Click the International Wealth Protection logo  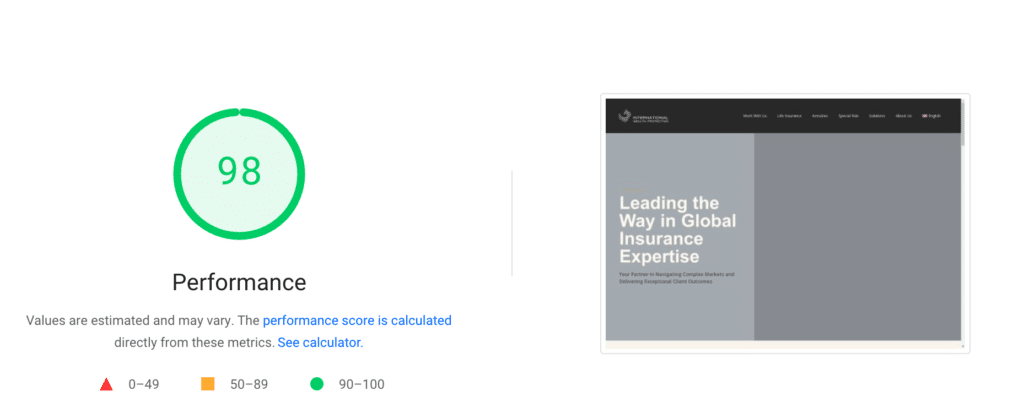tap(643, 117)
